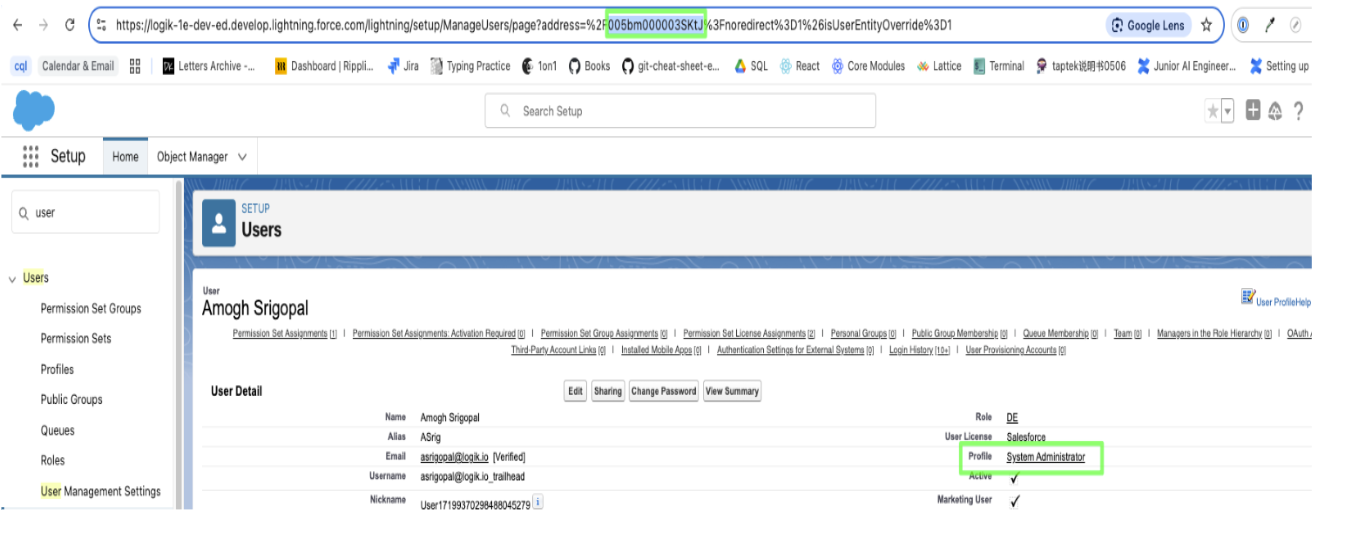This screenshot has height=541, width=1348.
Task: Click the Search Setup field
Action: pyautogui.click(x=680, y=111)
